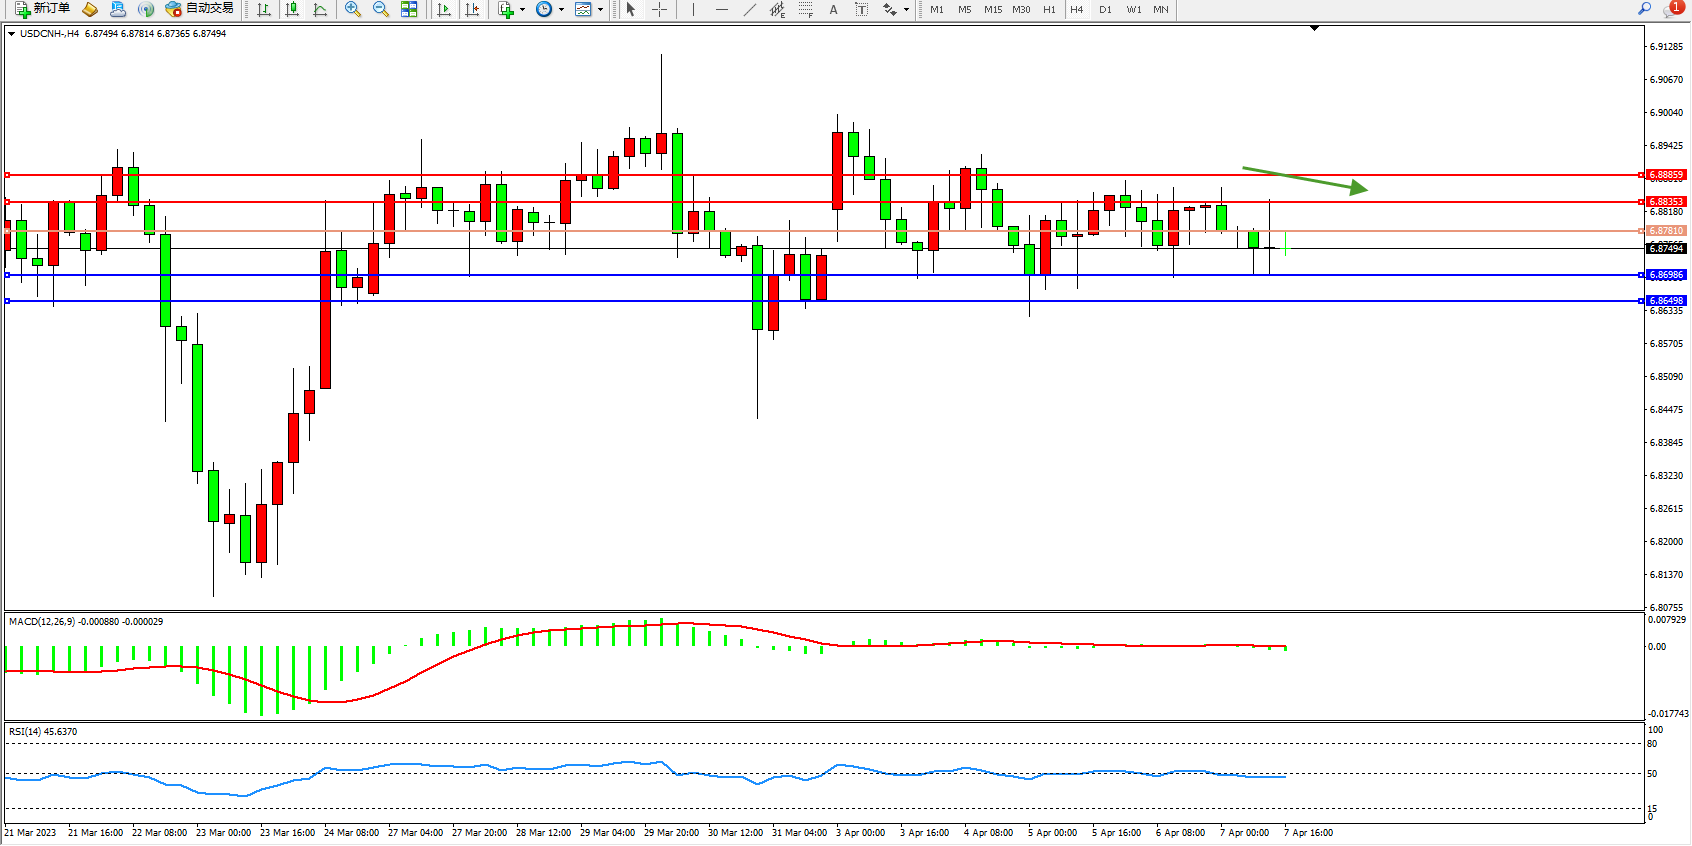Select the trendline drawing tool
Image resolution: width=1692 pixels, height=846 pixels.
tap(750, 9)
